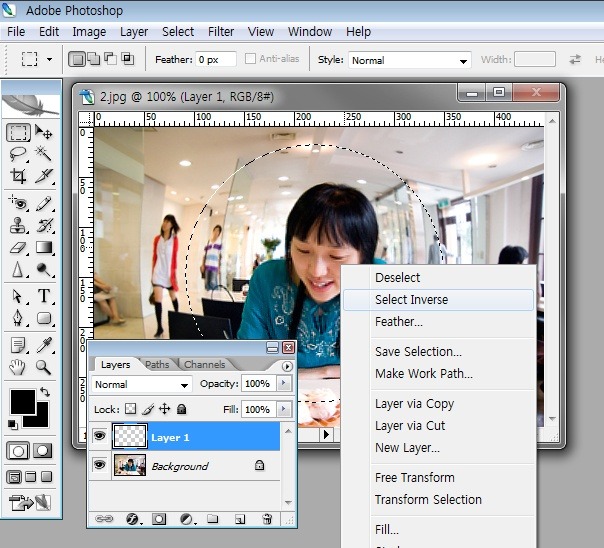Expand the Opacity slider arrow
Viewport: 604px width, 548px height.
pos(285,385)
